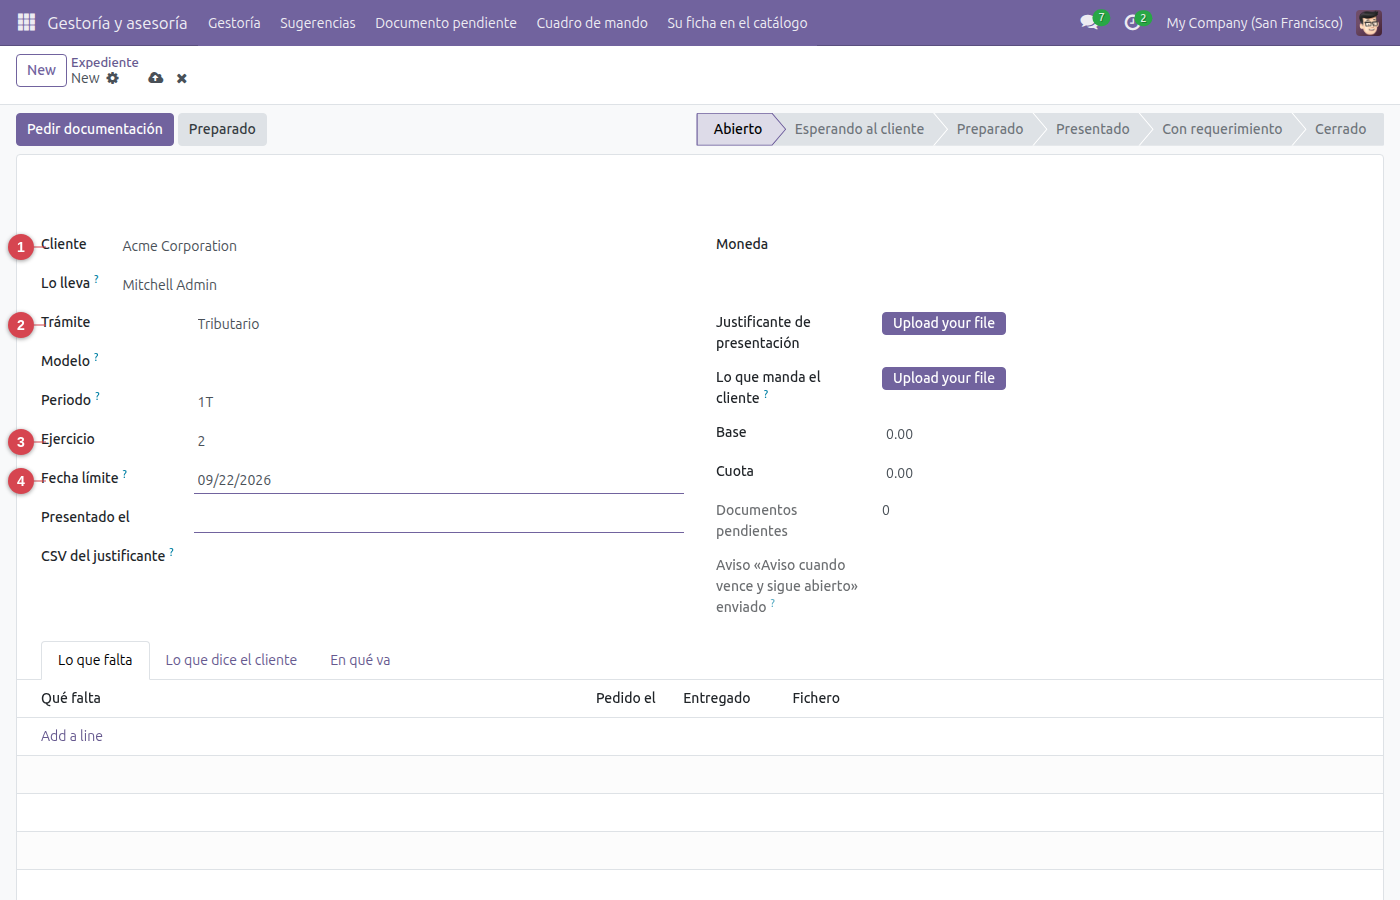Discard changes with the X icon
1400x900 pixels.
182,78
